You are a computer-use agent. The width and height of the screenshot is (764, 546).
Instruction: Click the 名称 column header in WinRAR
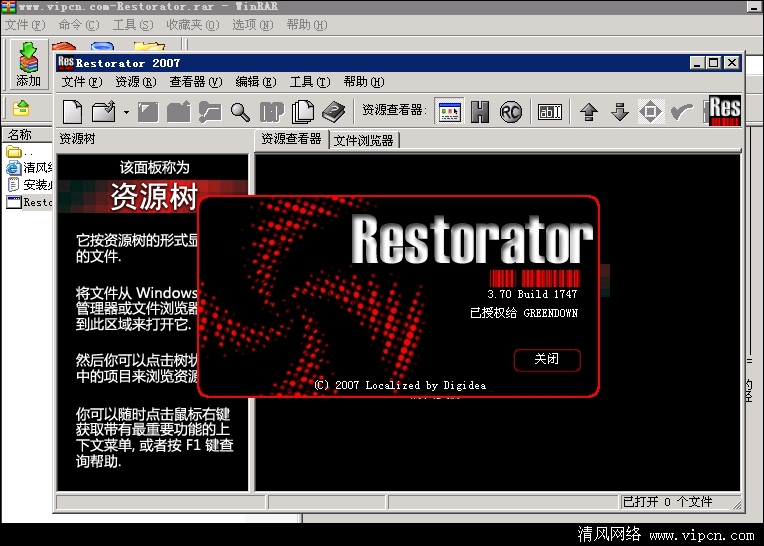20,135
